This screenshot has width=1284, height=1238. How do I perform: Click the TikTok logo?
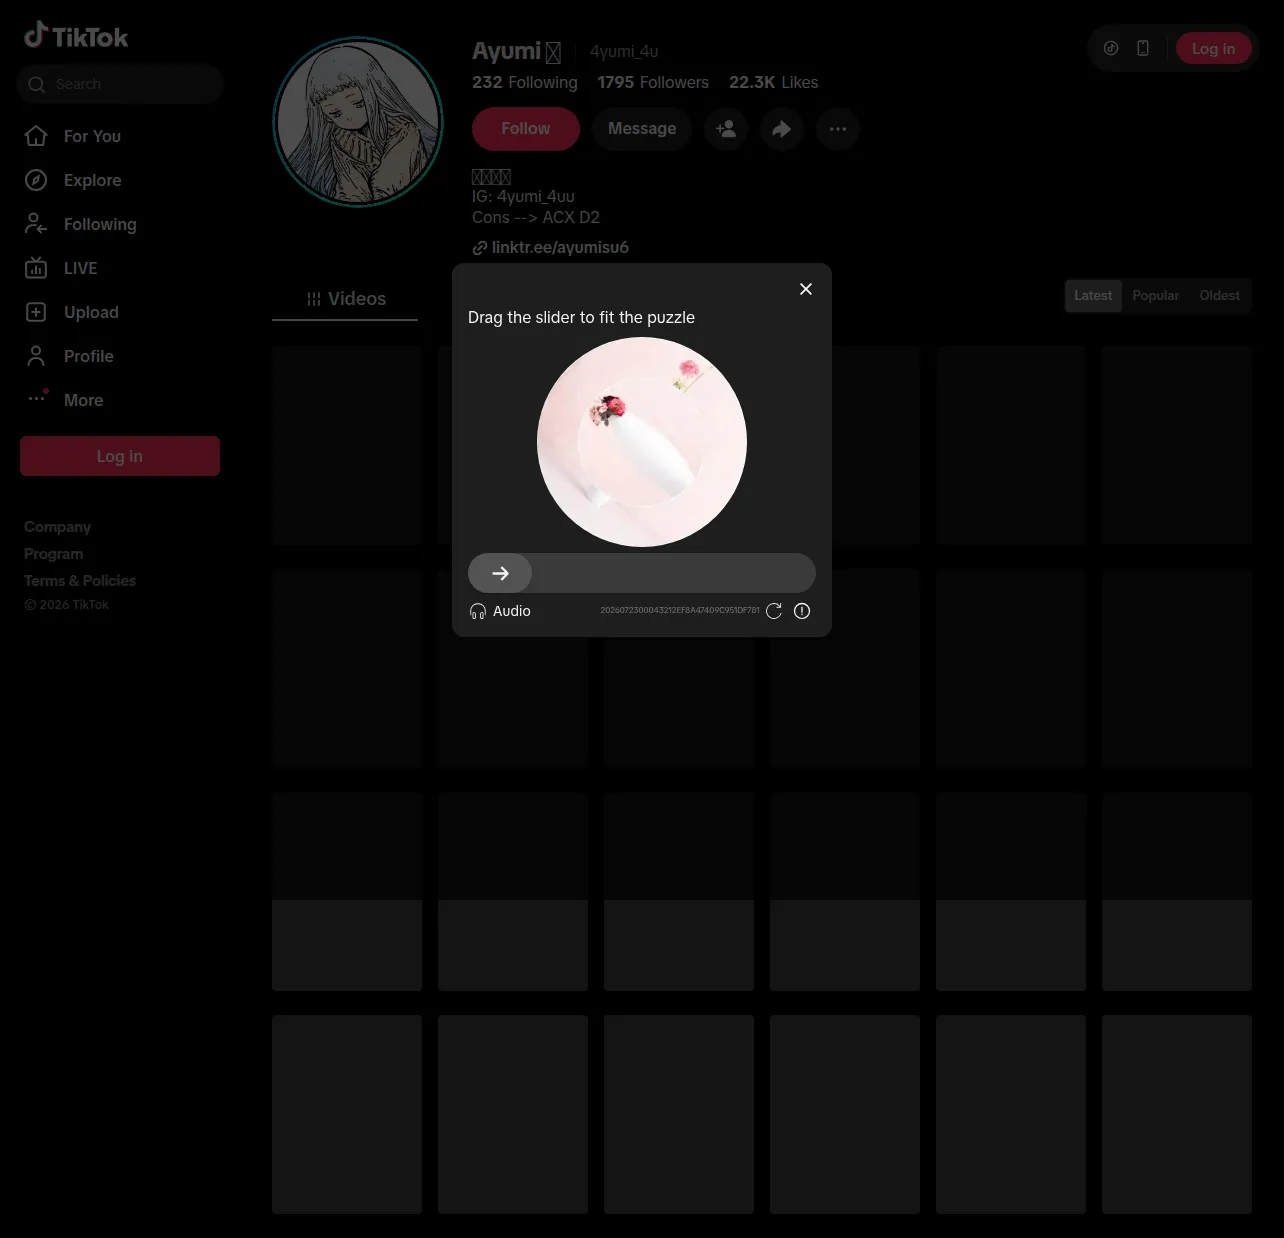76,37
